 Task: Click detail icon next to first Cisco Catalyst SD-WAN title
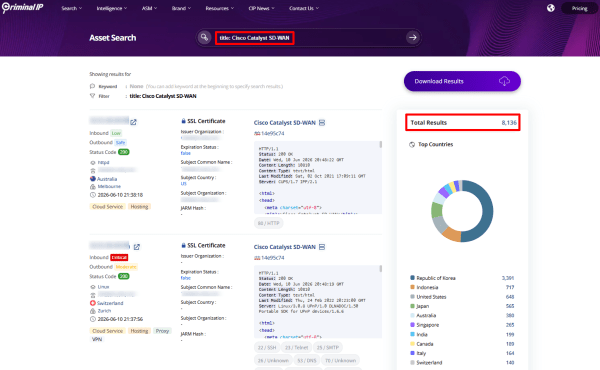click(322, 123)
